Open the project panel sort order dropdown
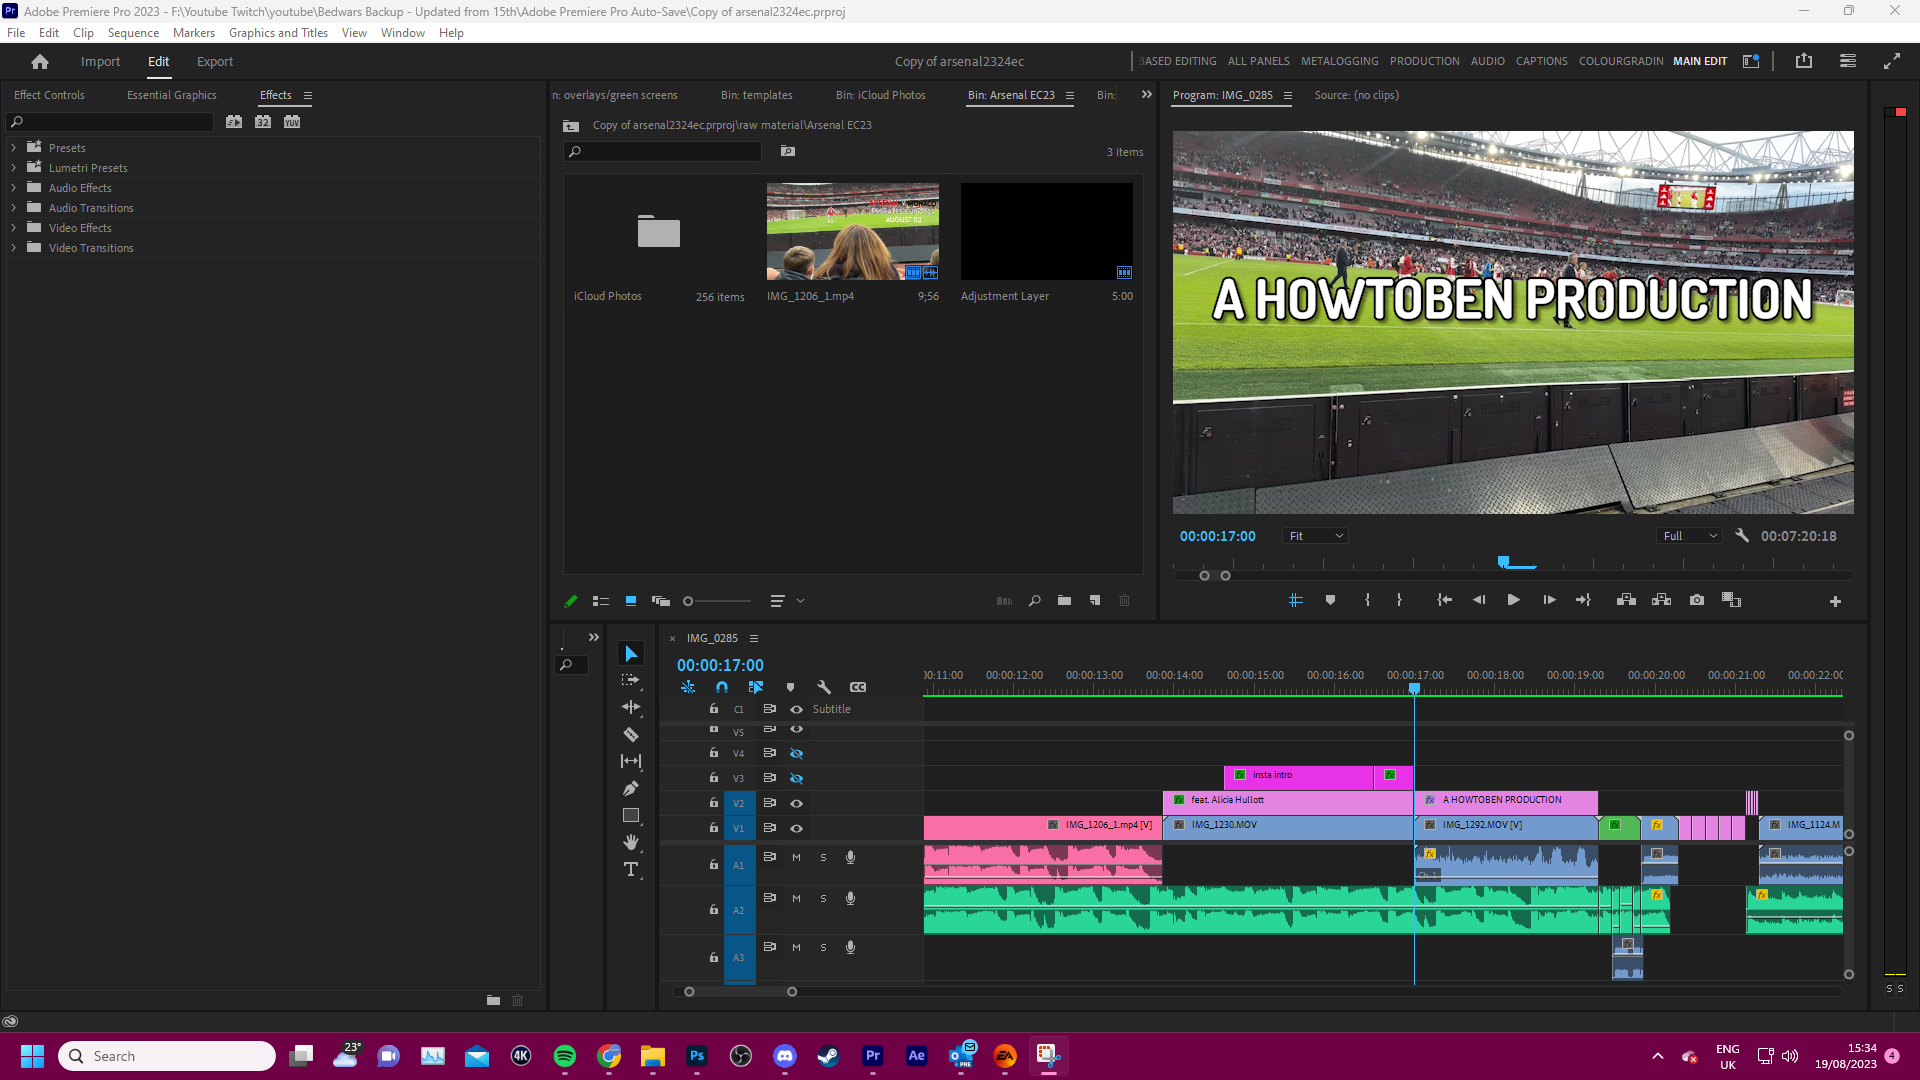Image resolution: width=1920 pixels, height=1080 pixels. click(787, 601)
